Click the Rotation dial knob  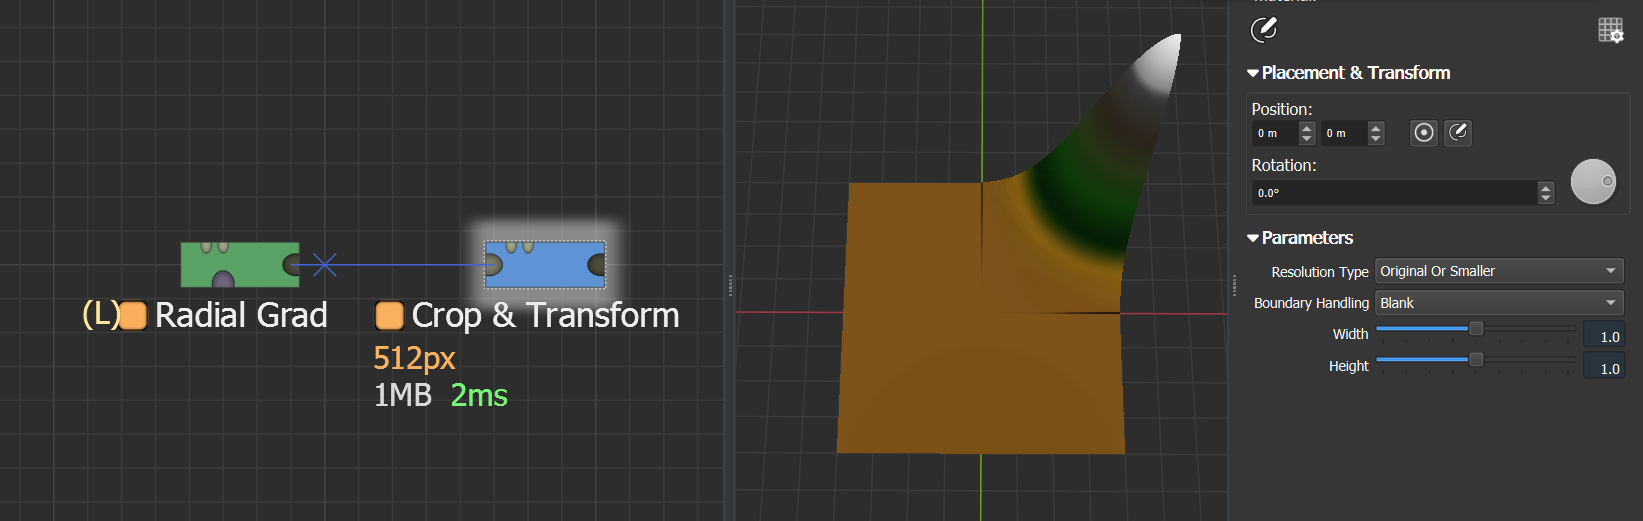pos(1593,182)
